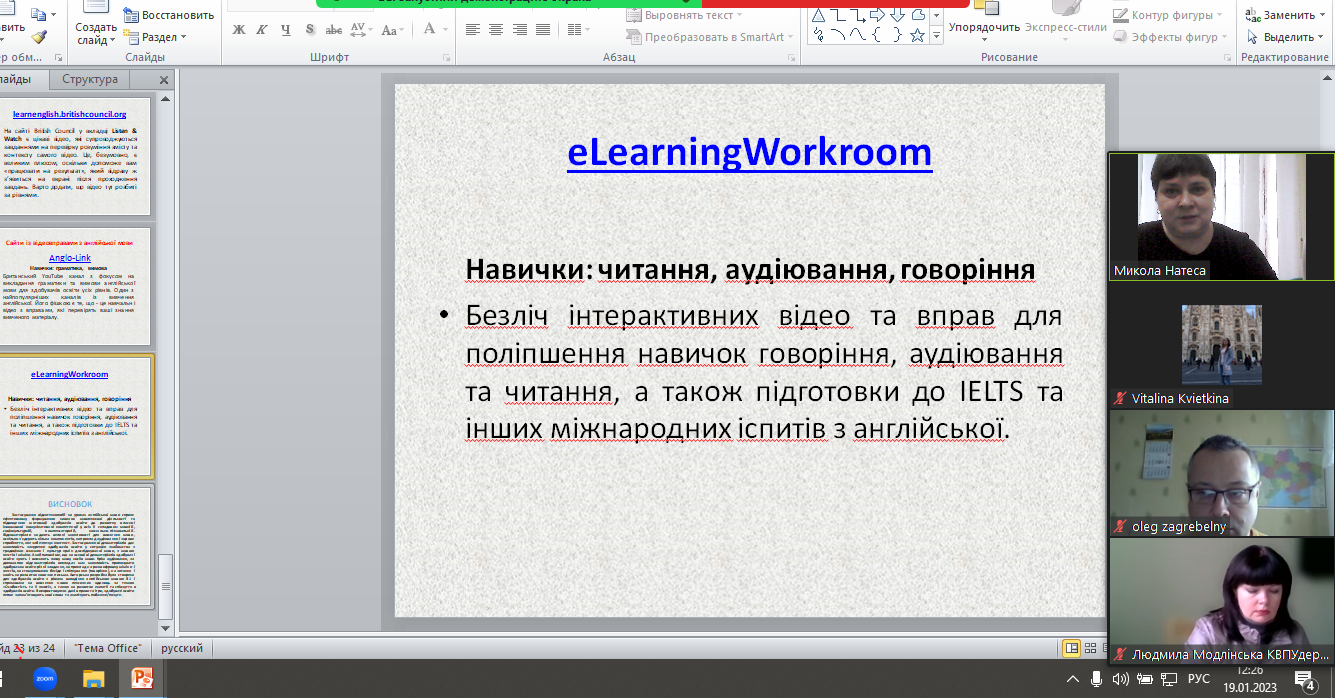
Task: Select learnenglish.britishcouncil.org slide thumbnail
Action: [77, 156]
